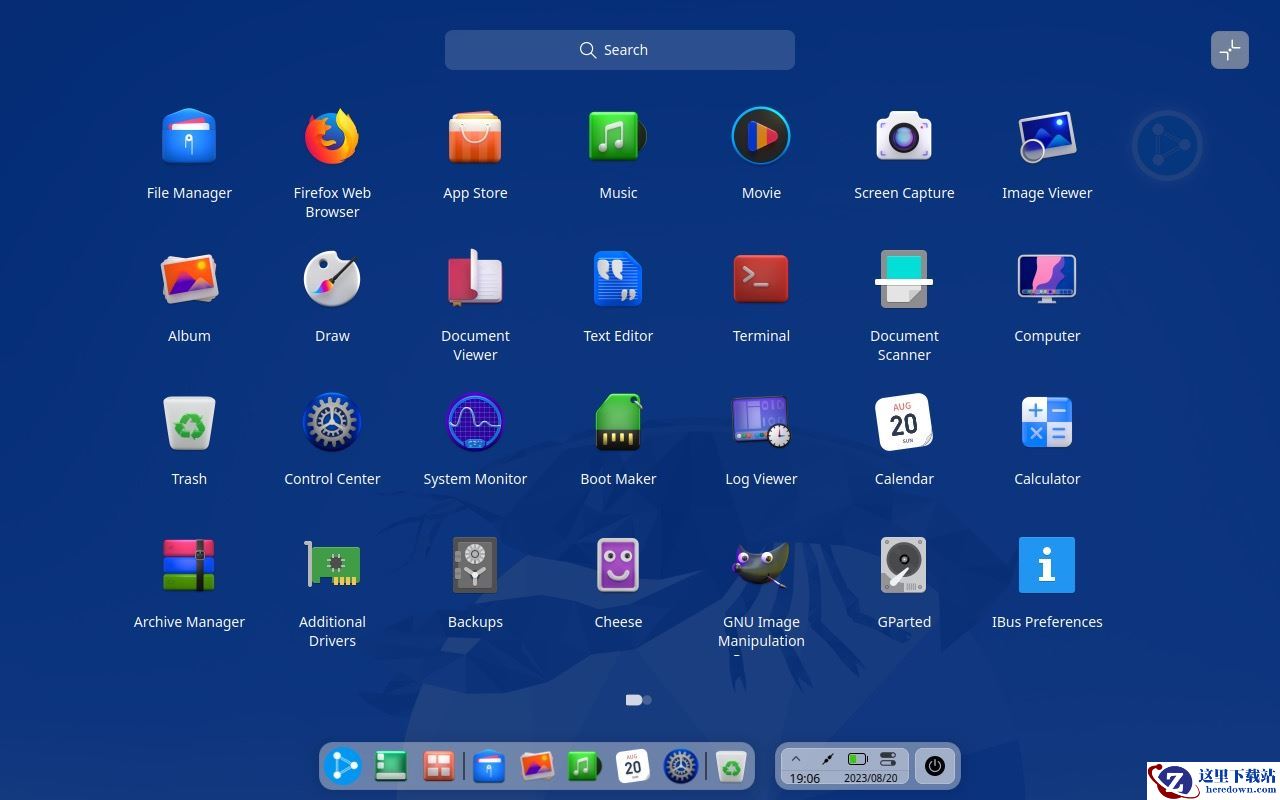The image size is (1280, 800).
Task: Open Album from the dock
Action: [x=537, y=766]
